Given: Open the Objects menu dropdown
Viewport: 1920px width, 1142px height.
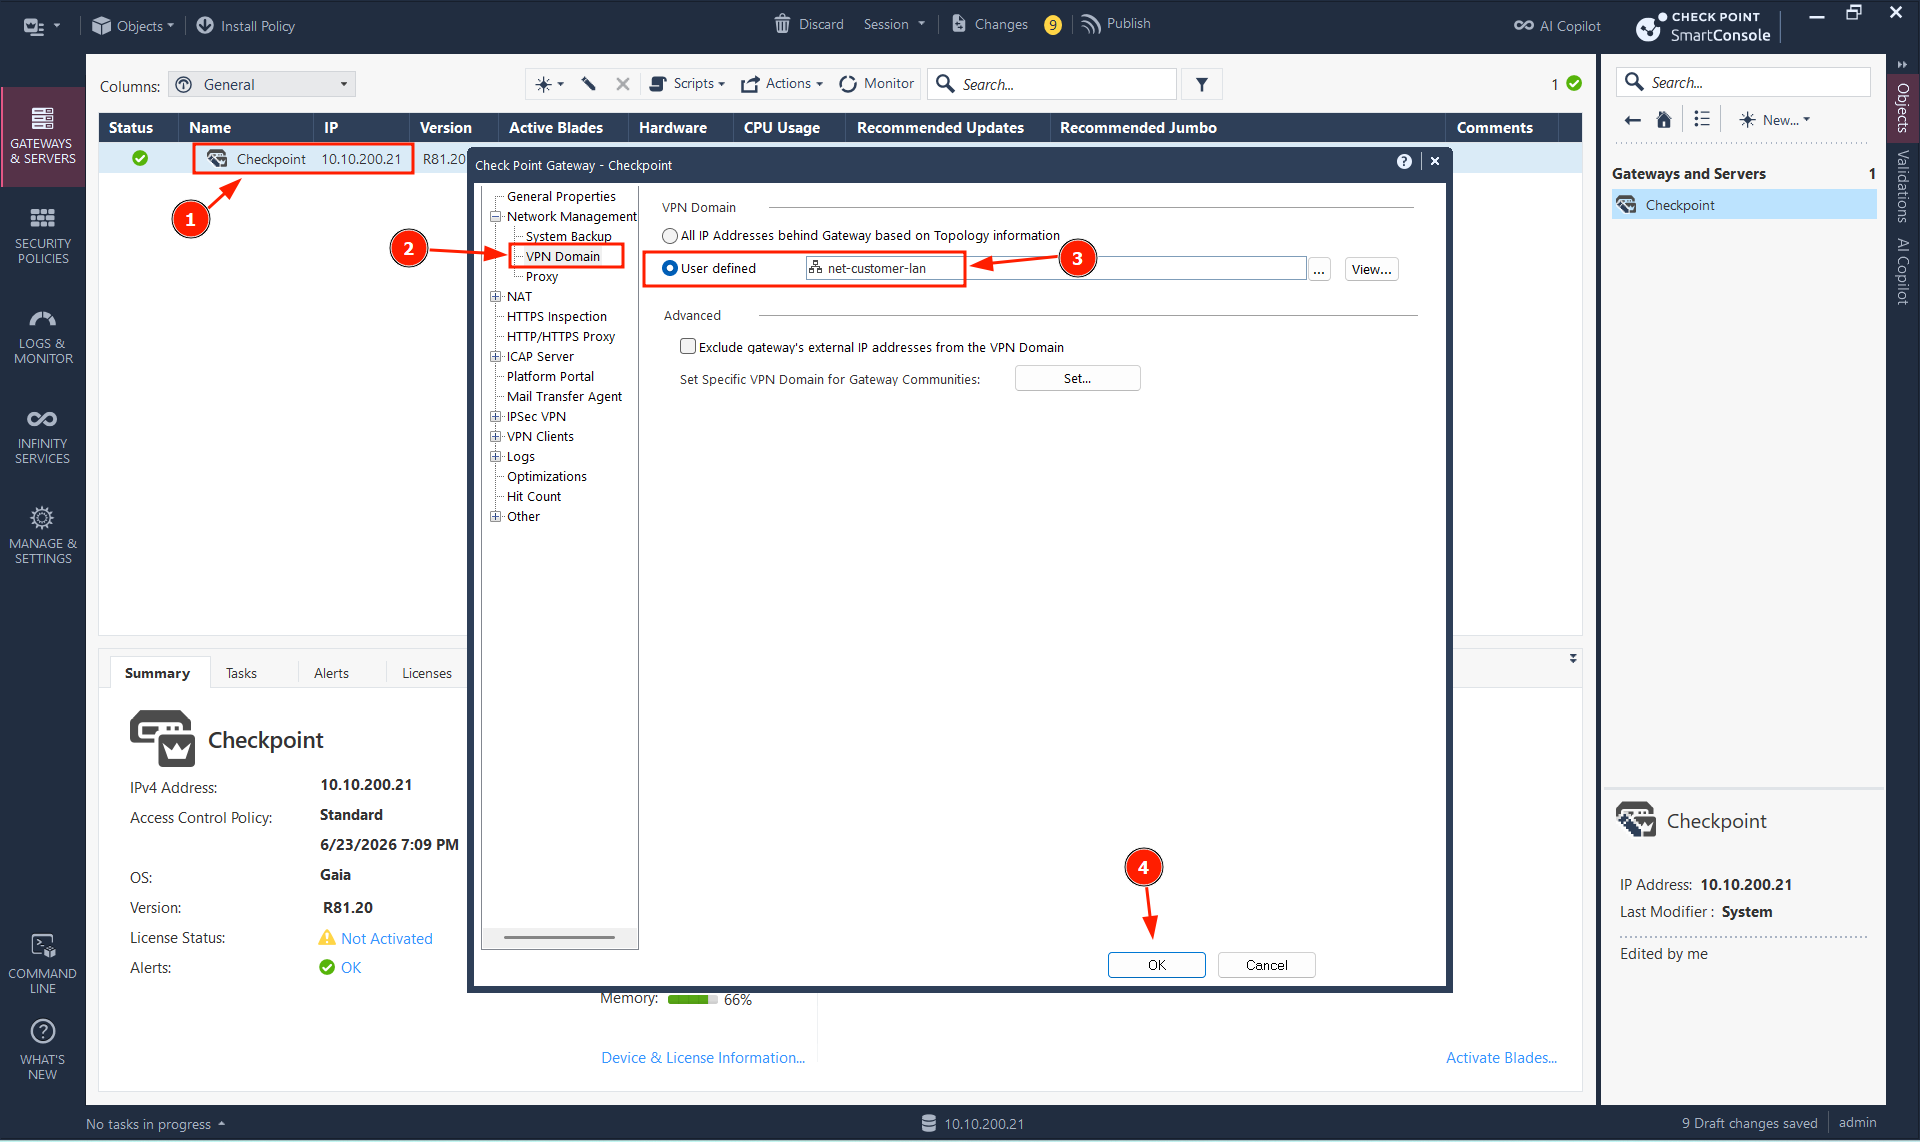Looking at the screenshot, I should tap(133, 26).
